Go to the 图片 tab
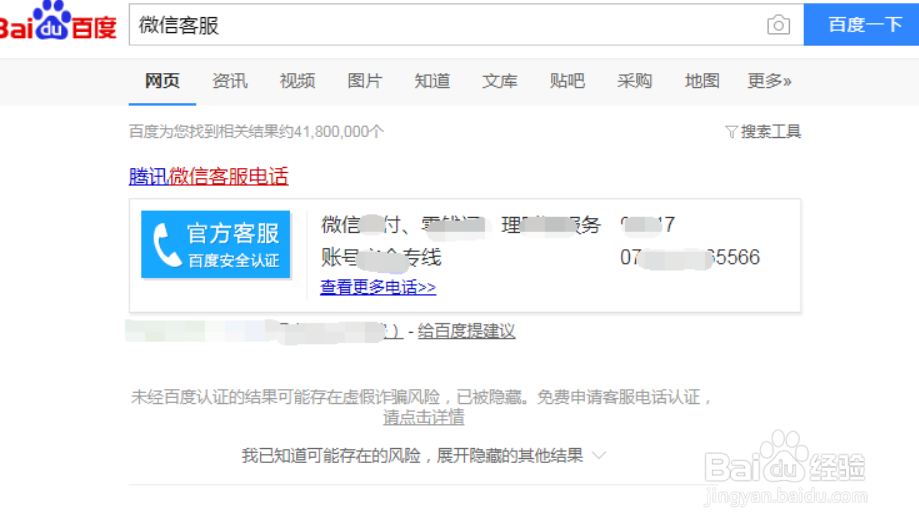This screenshot has width=919, height=528. point(365,81)
